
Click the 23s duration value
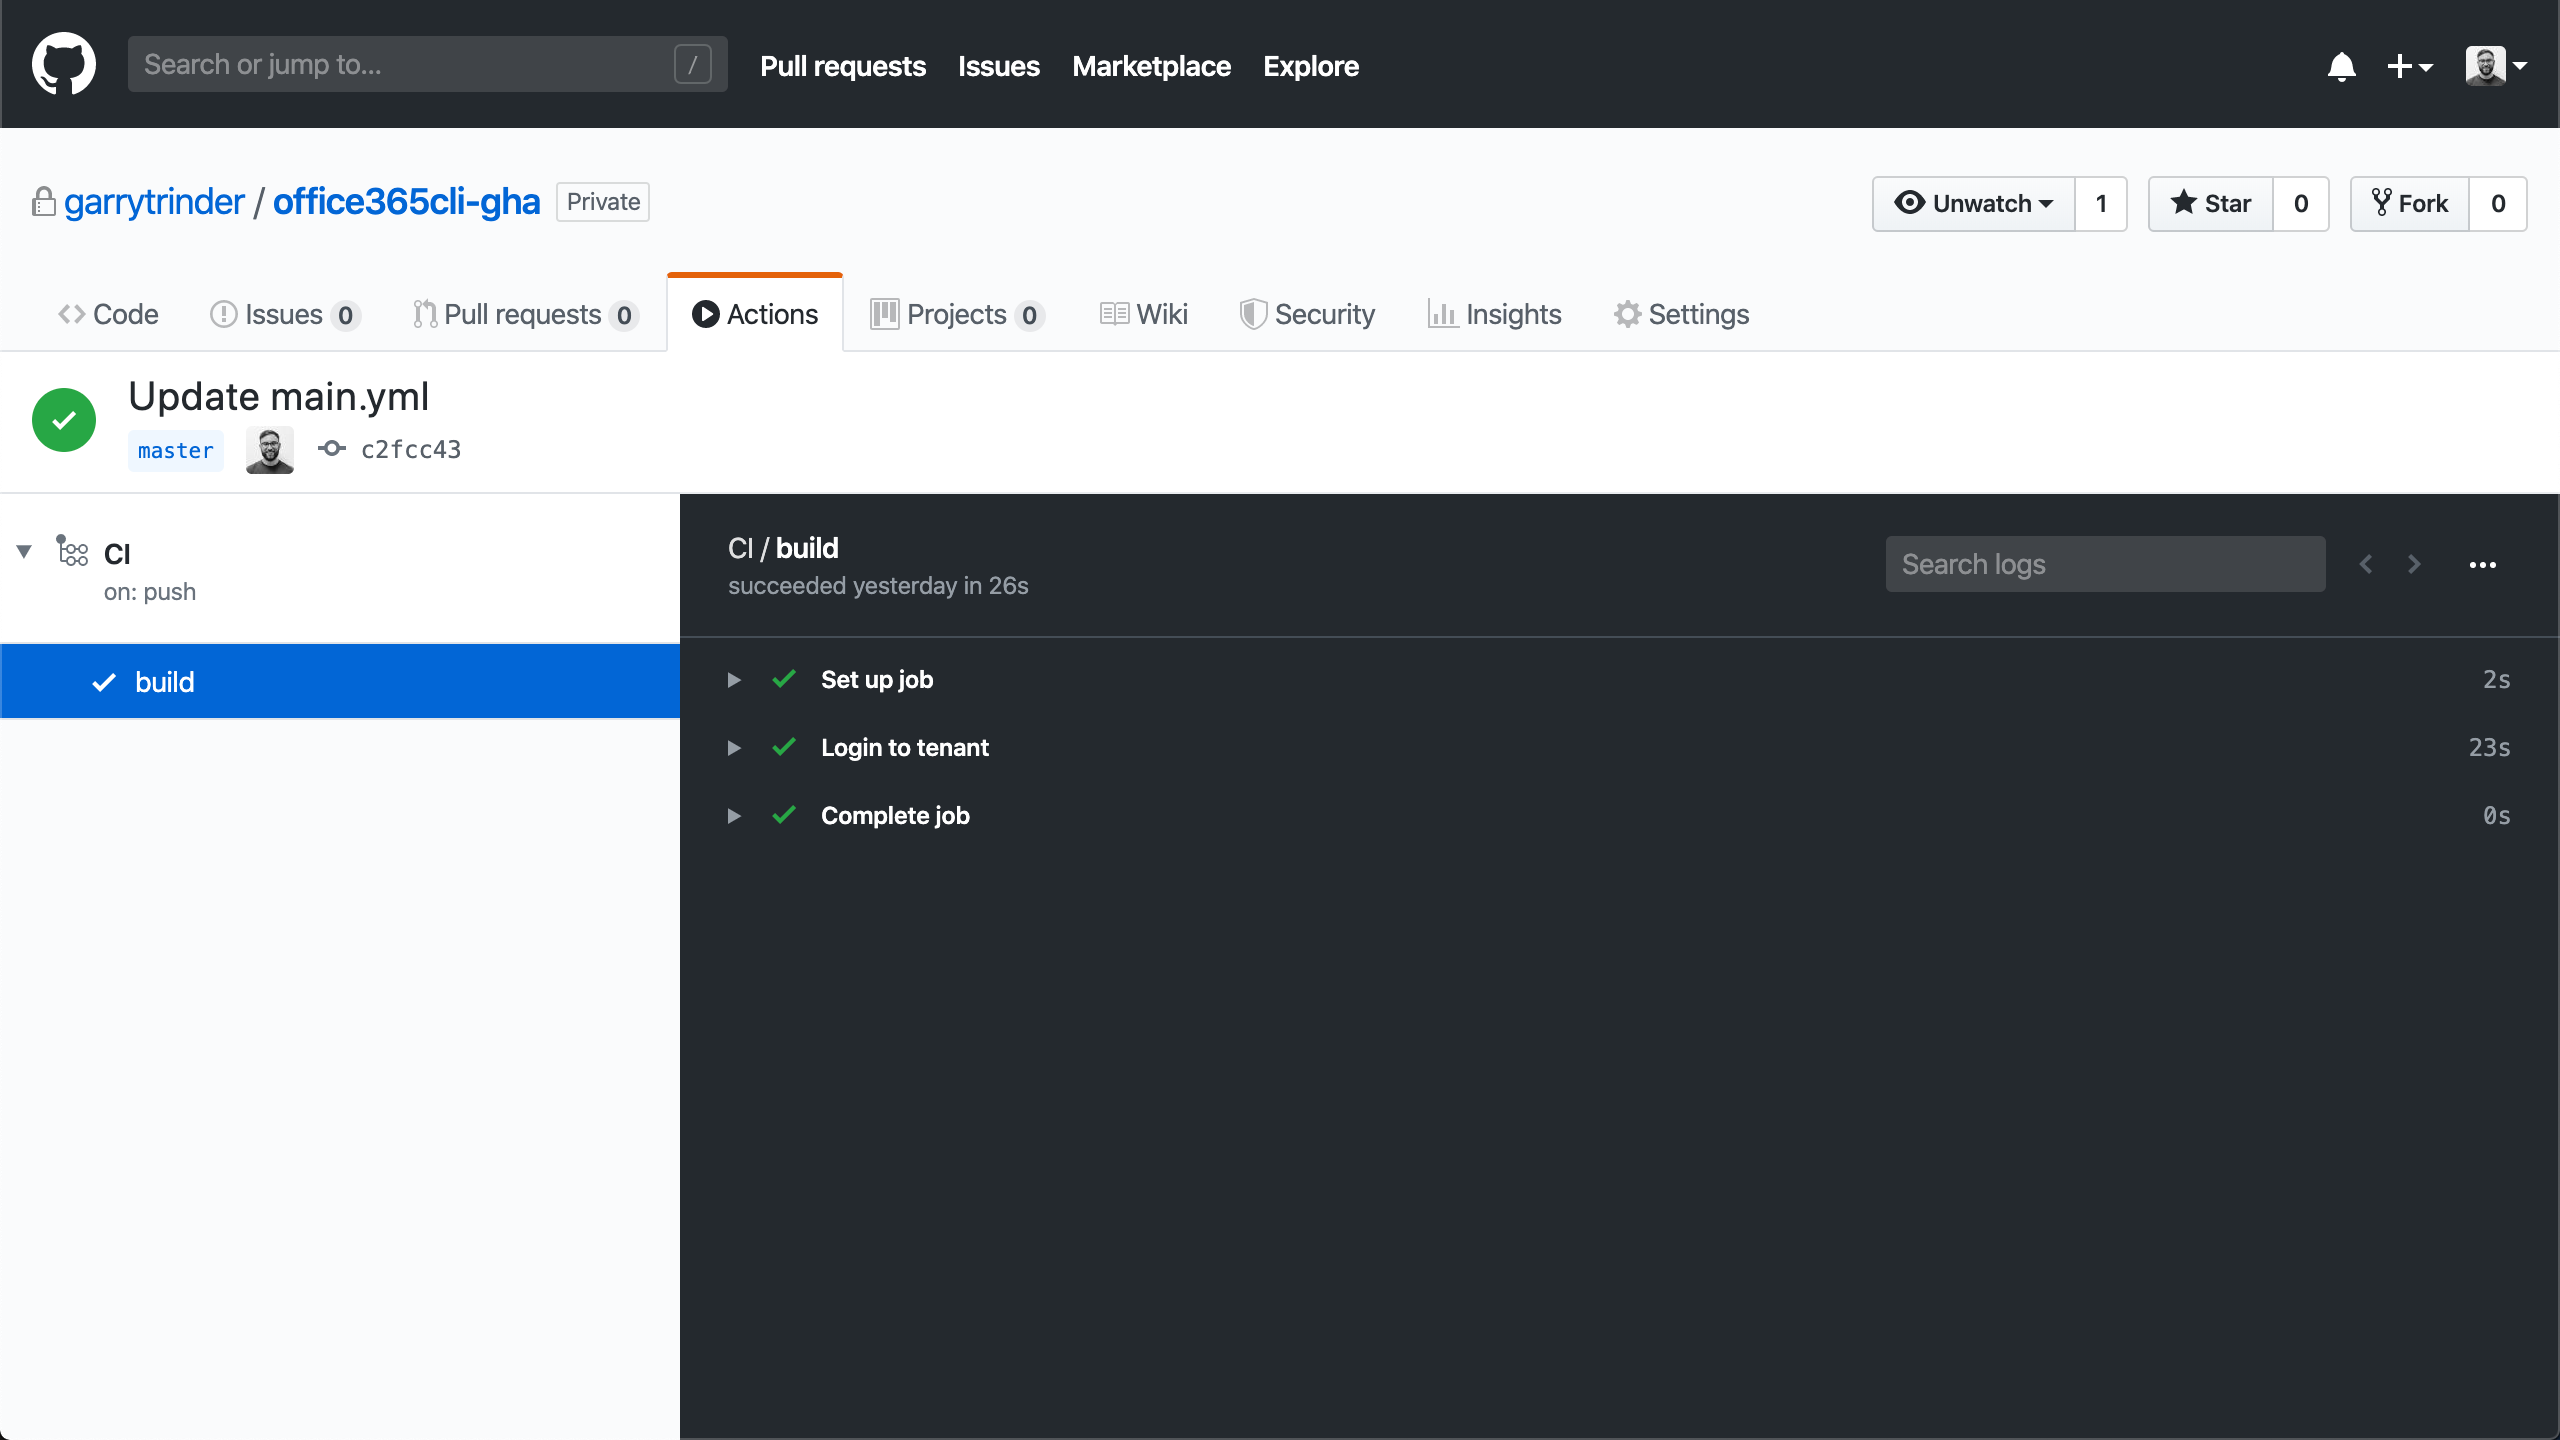pyautogui.click(x=2489, y=748)
